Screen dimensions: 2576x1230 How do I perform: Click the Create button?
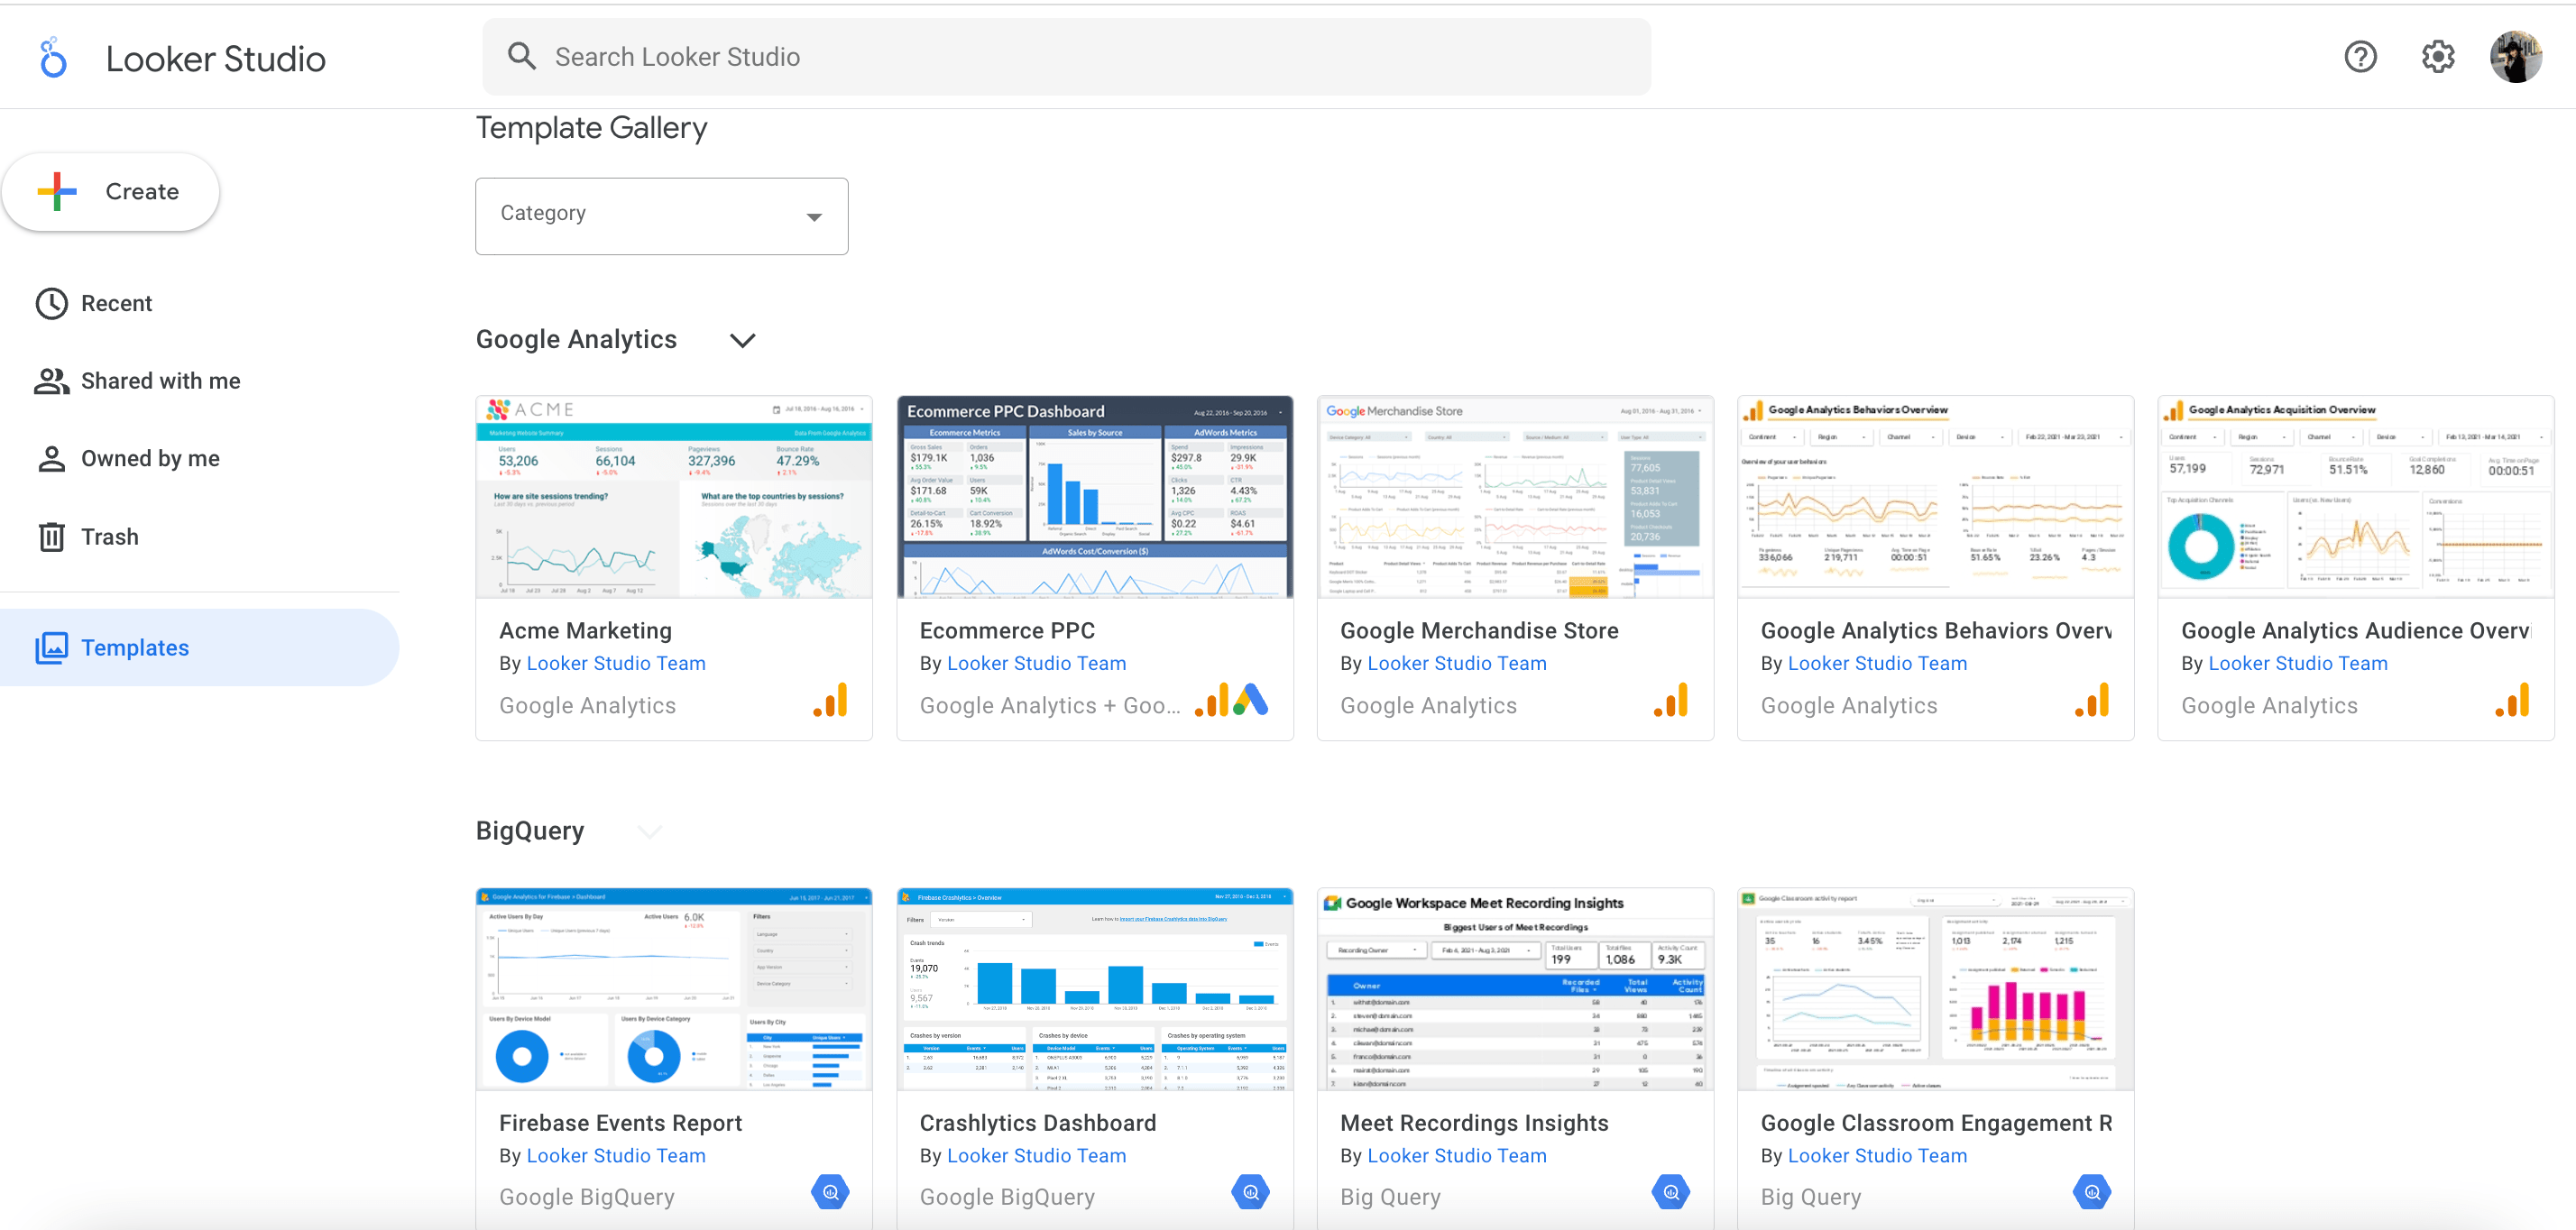pyautogui.click(x=111, y=191)
